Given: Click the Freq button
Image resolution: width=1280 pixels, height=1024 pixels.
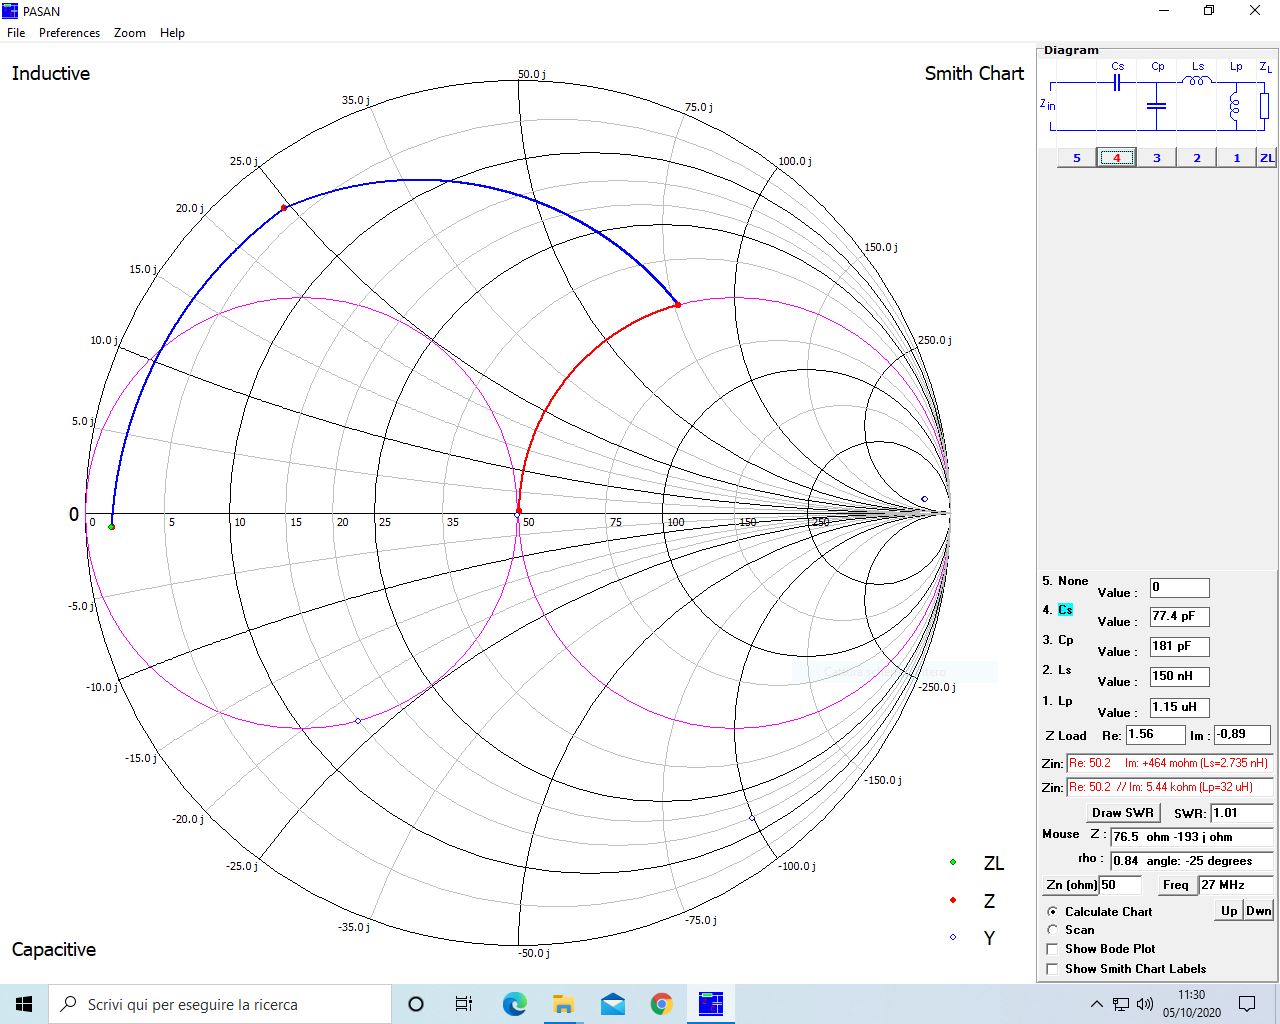Looking at the screenshot, I should [x=1176, y=885].
